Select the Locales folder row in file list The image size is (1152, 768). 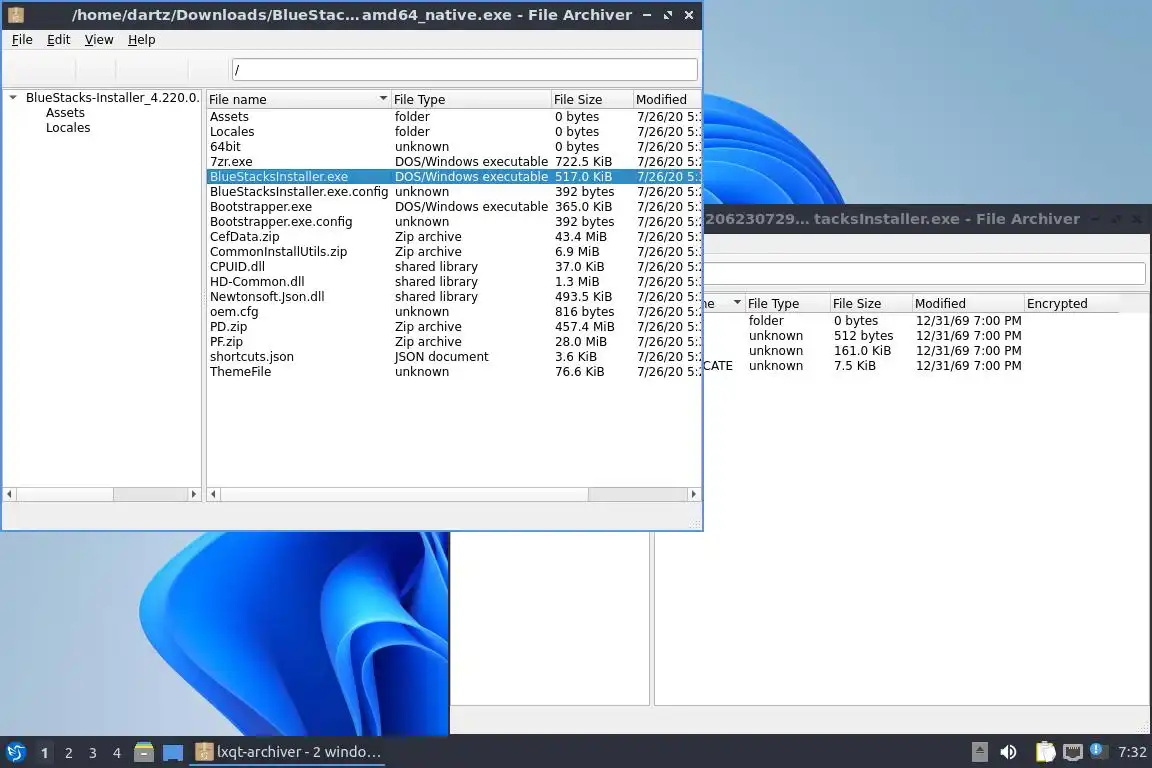tap(454, 132)
